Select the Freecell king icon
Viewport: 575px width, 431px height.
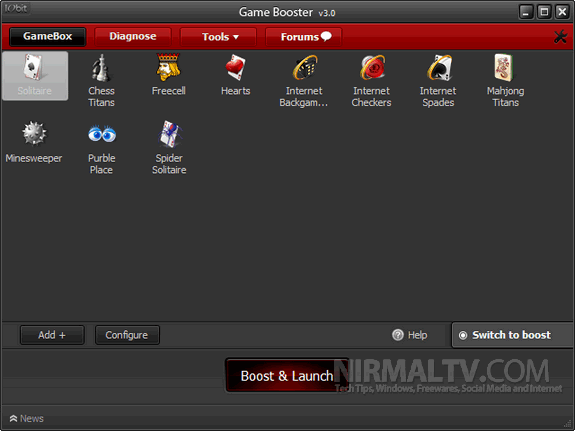coord(168,67)
